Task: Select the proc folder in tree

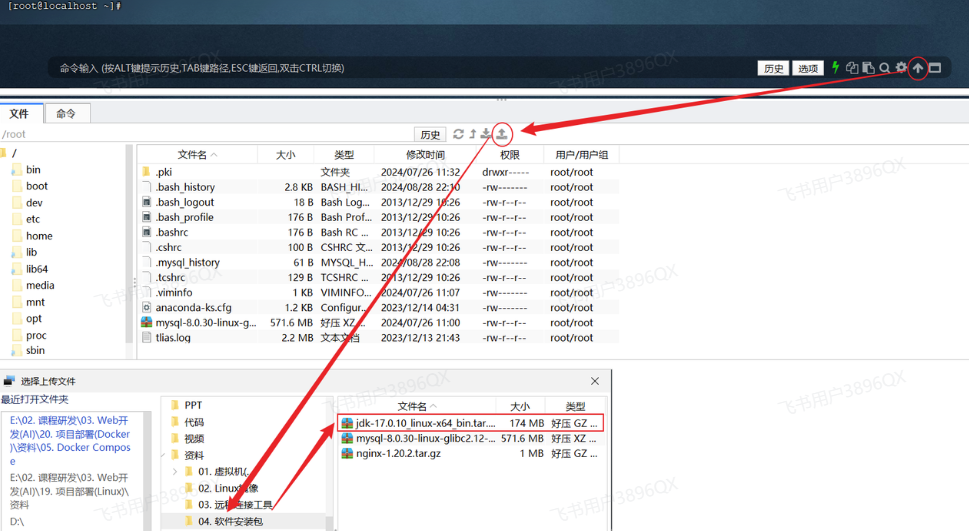Action: point(36,336)
